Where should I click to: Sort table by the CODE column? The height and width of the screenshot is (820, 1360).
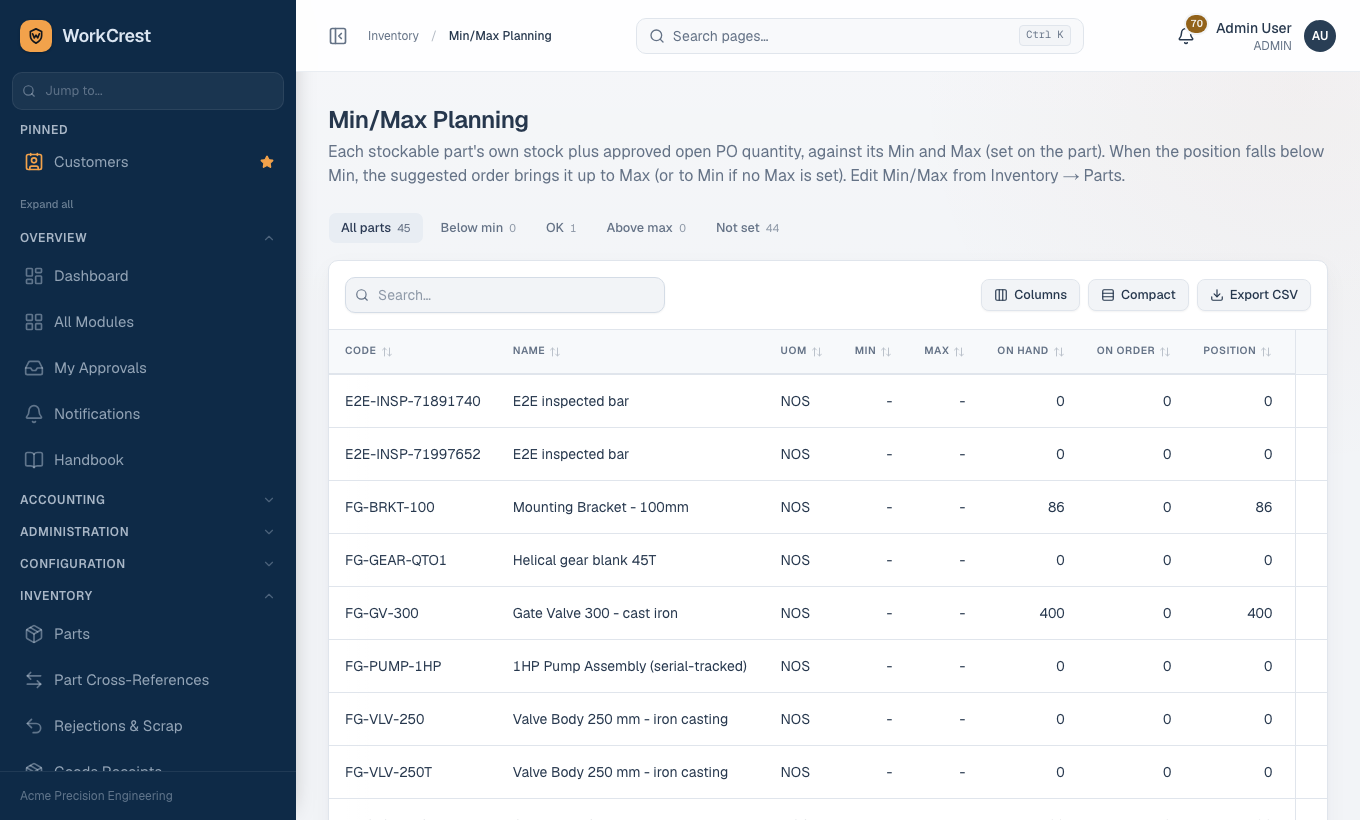point(368,351)
